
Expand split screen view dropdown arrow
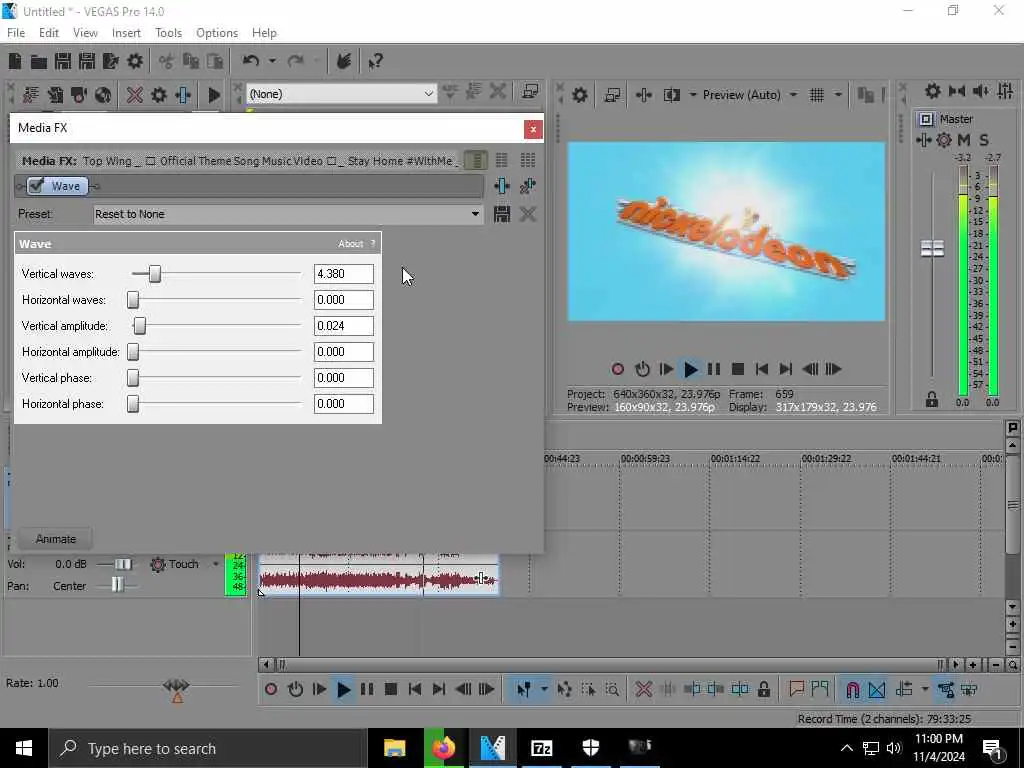click(692, 95)
